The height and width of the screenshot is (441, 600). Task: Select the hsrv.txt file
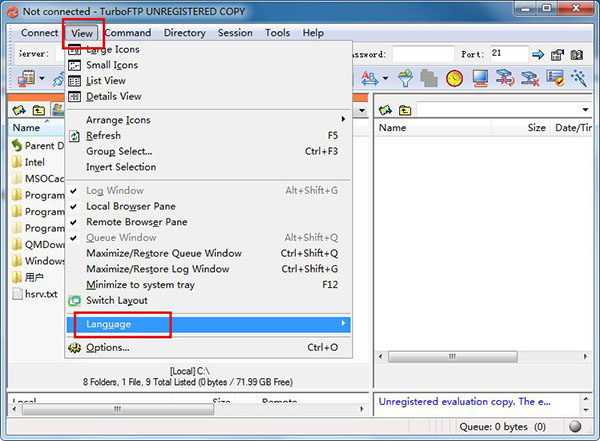(x=35, y=294)
